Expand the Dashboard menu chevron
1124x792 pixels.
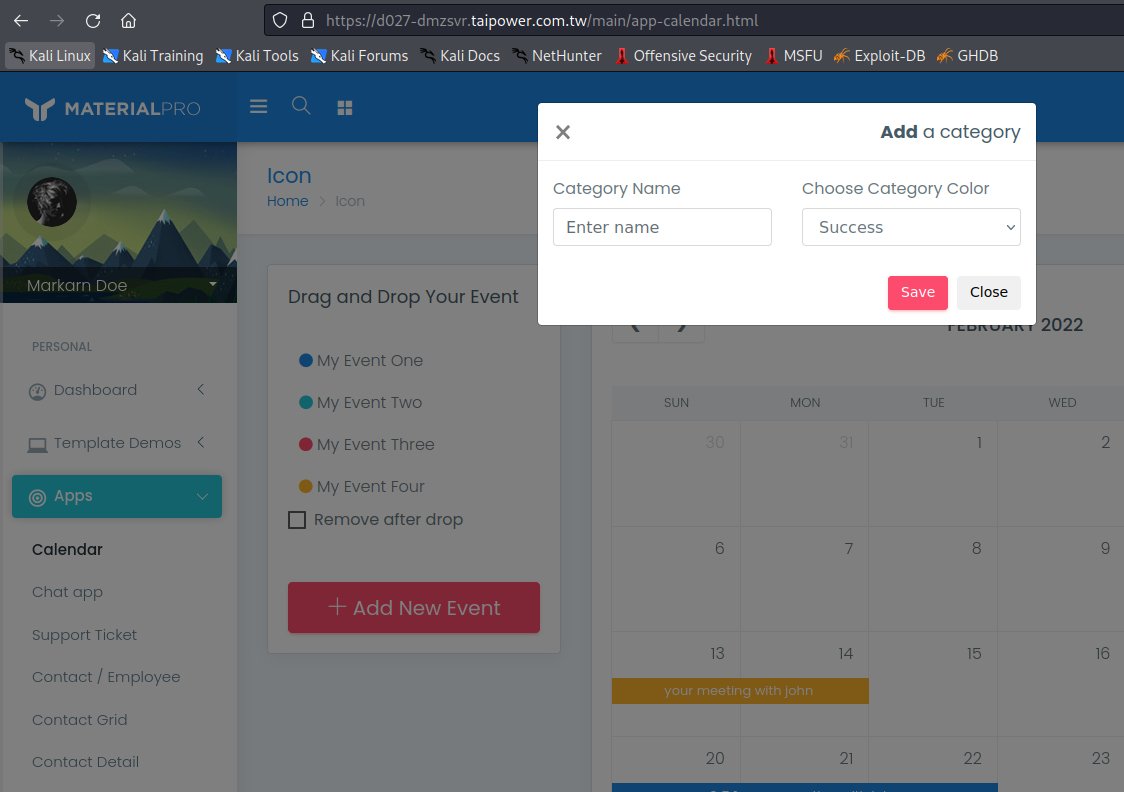coord(201,389)
